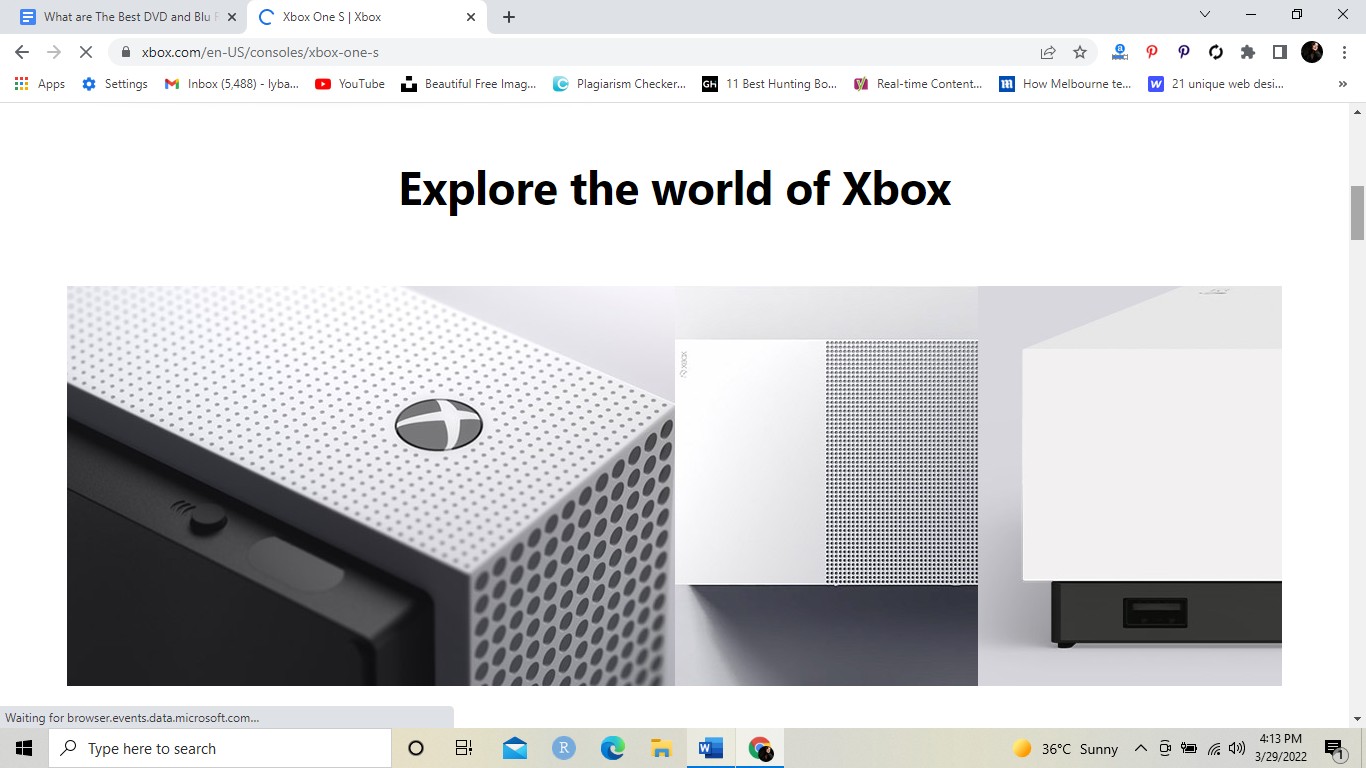Viewport: 1366px width, 768px height.
Task: Launch Microsoft Edge from the taskbar
Action: tap(613, 748)
